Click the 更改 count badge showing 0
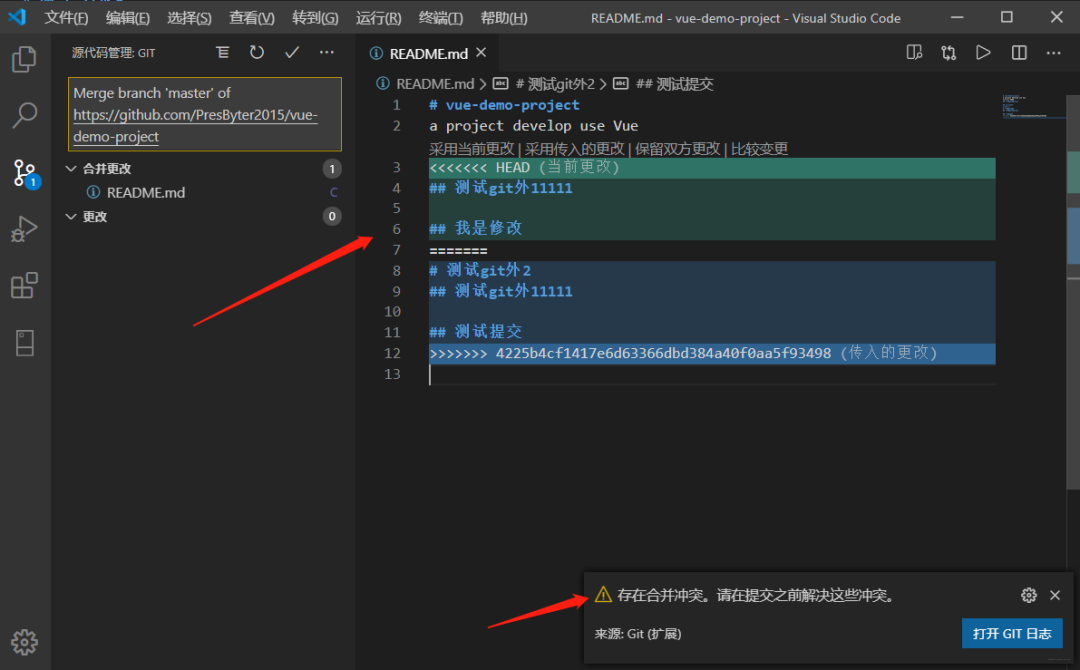 [x=332, y=216]
